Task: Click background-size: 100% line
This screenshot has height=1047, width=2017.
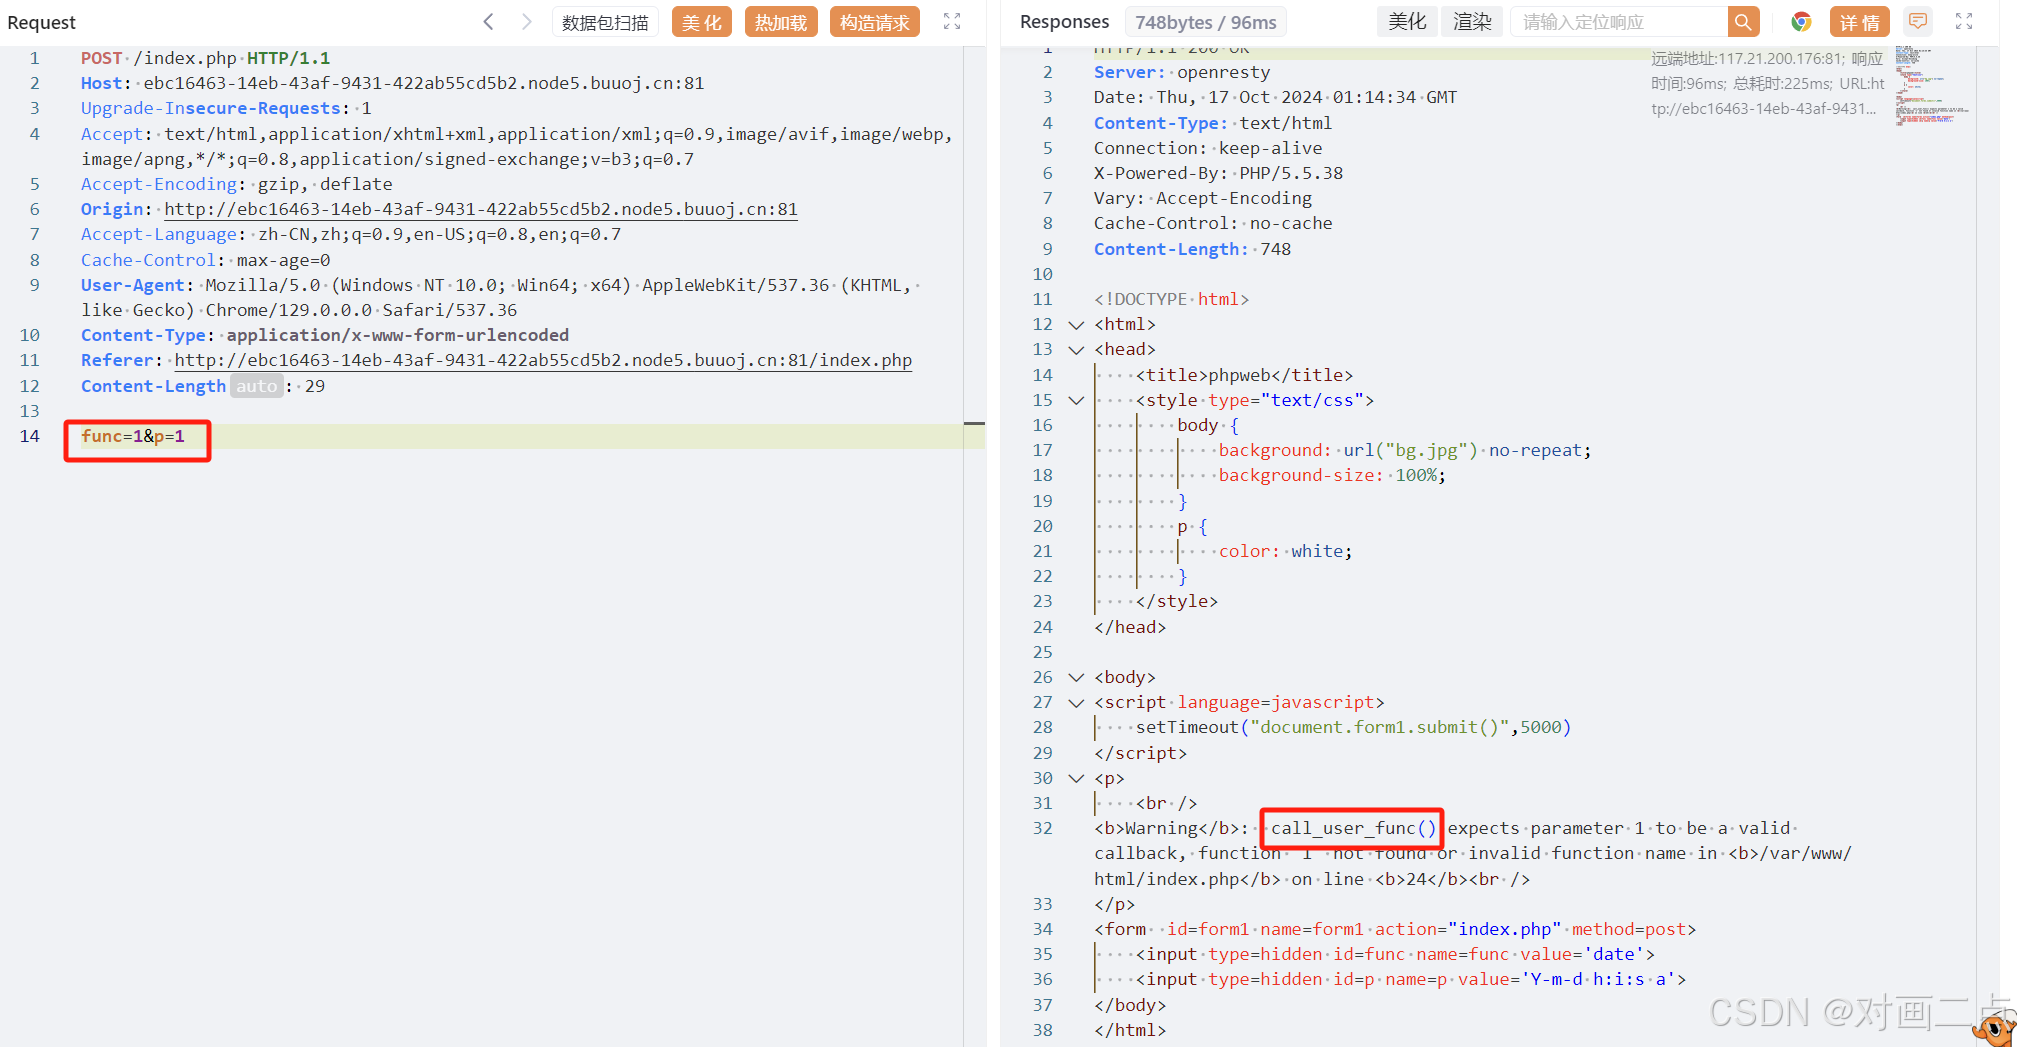Action: point(1332,475)
